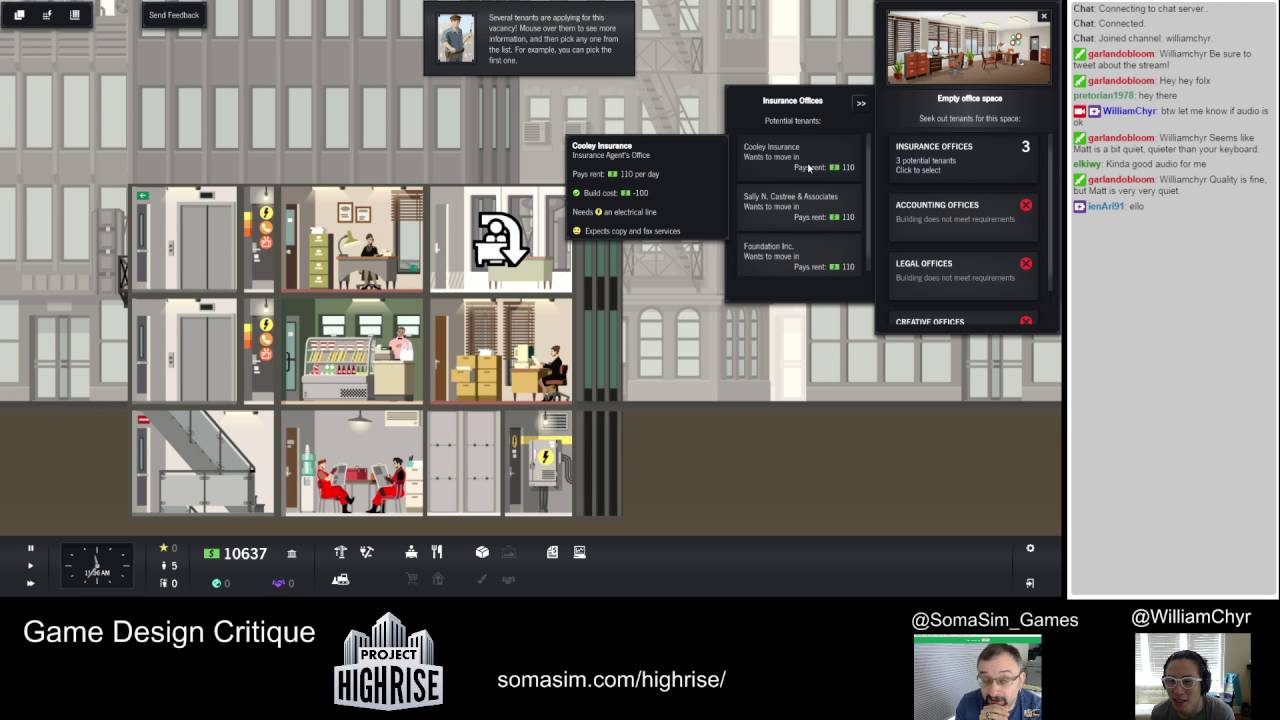Click the tutorial advisor portrait
Viewport: 1280px width, 720px height.
[x=456, y=38]
